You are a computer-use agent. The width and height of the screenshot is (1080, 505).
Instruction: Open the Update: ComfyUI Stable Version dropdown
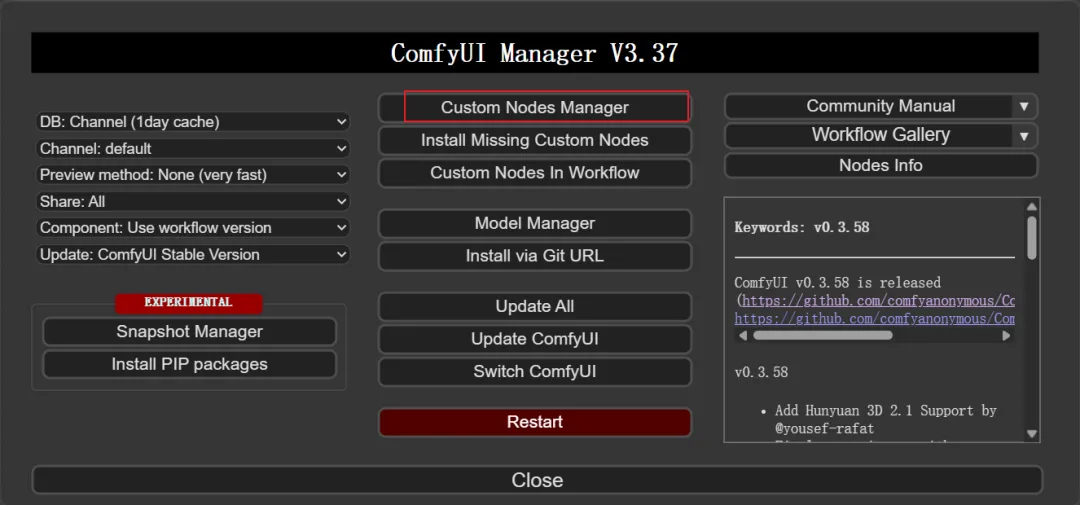pos(192,255)
